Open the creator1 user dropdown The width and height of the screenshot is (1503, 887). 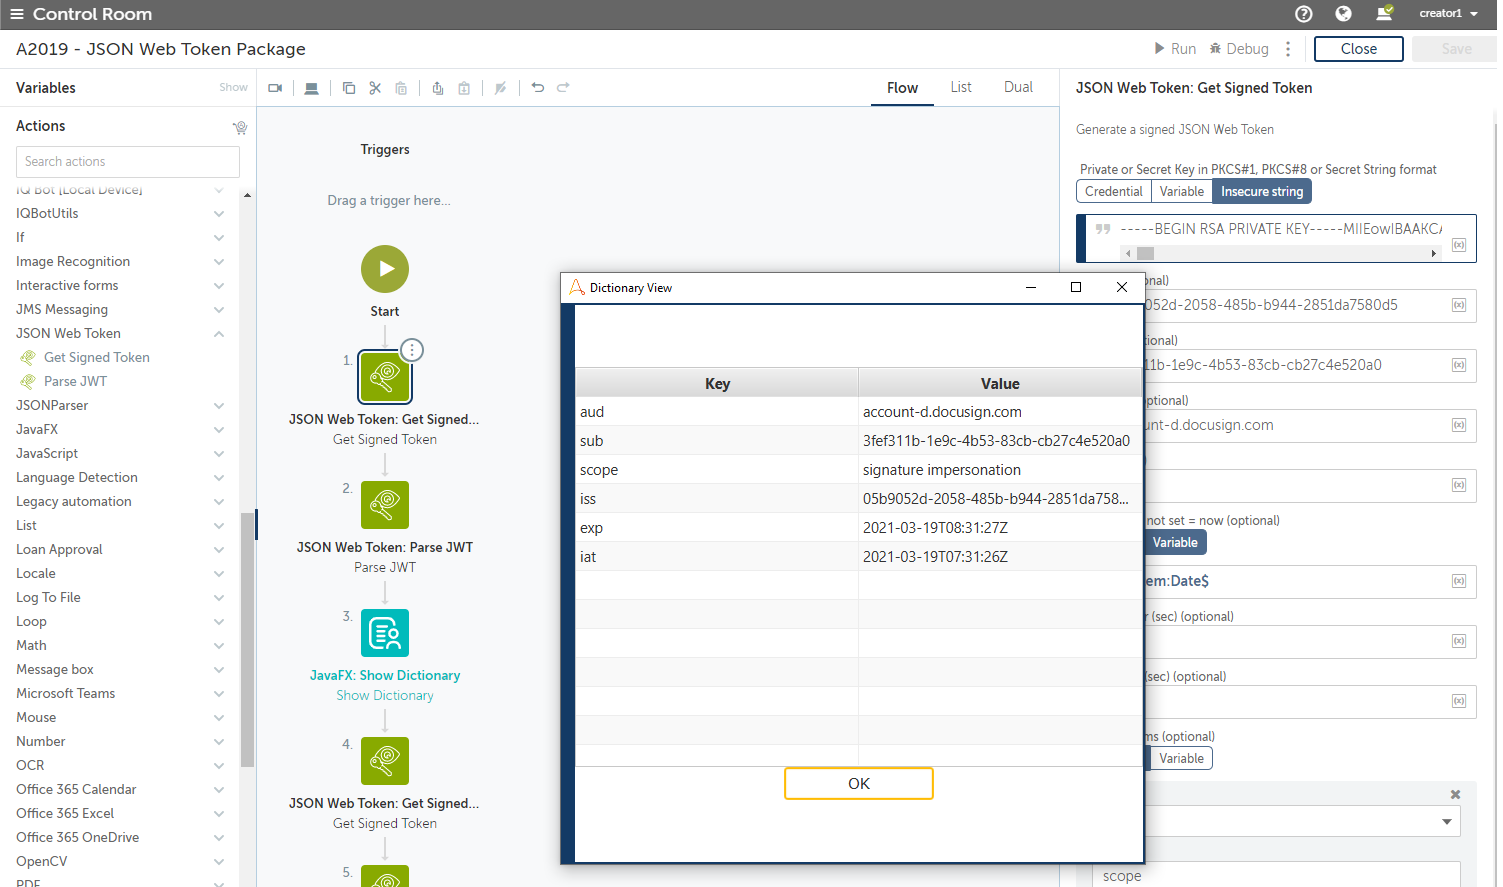pyautogui.click(x=1448, y=14)
